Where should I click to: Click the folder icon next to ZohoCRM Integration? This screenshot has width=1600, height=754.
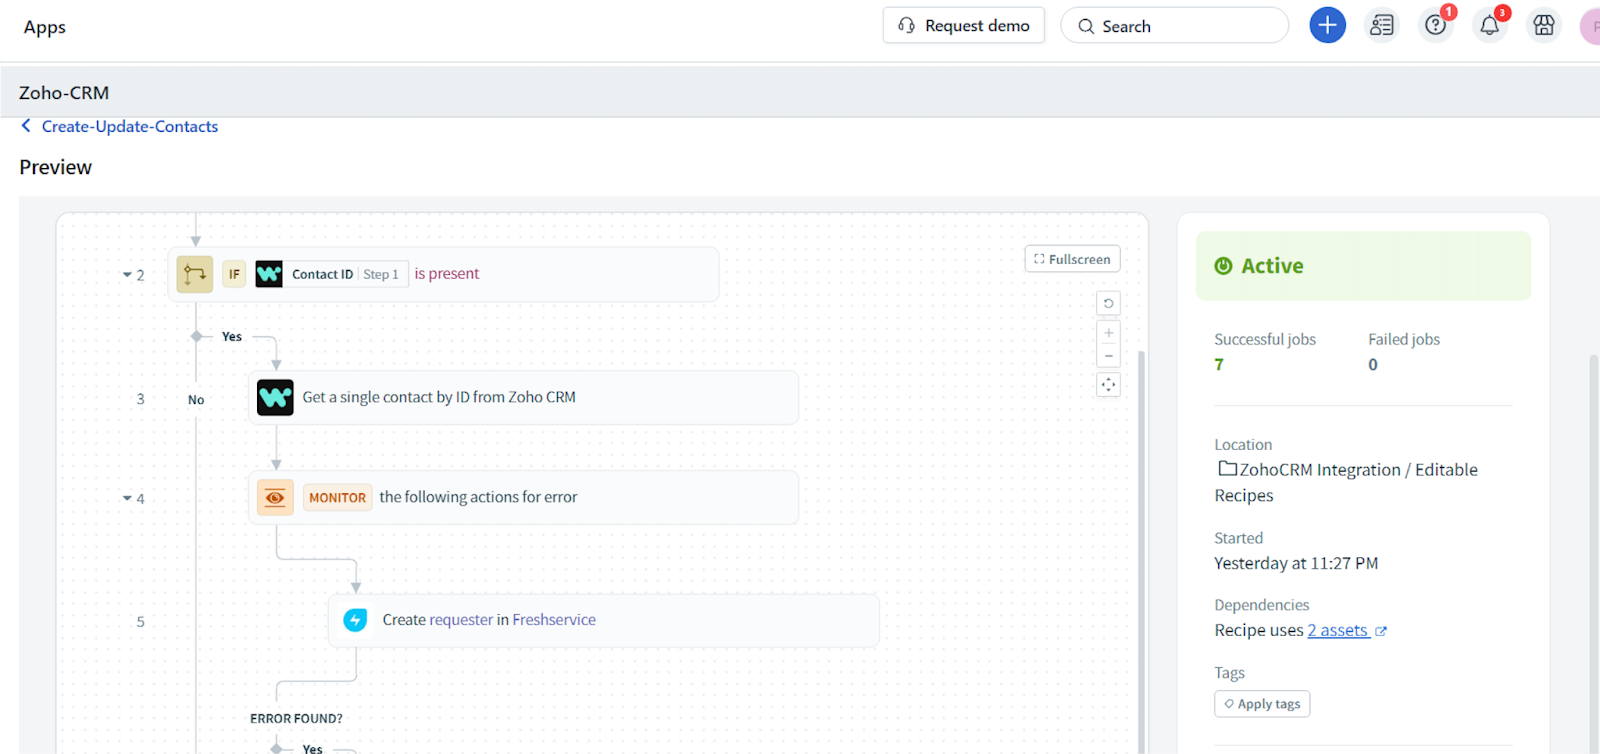1227,468
